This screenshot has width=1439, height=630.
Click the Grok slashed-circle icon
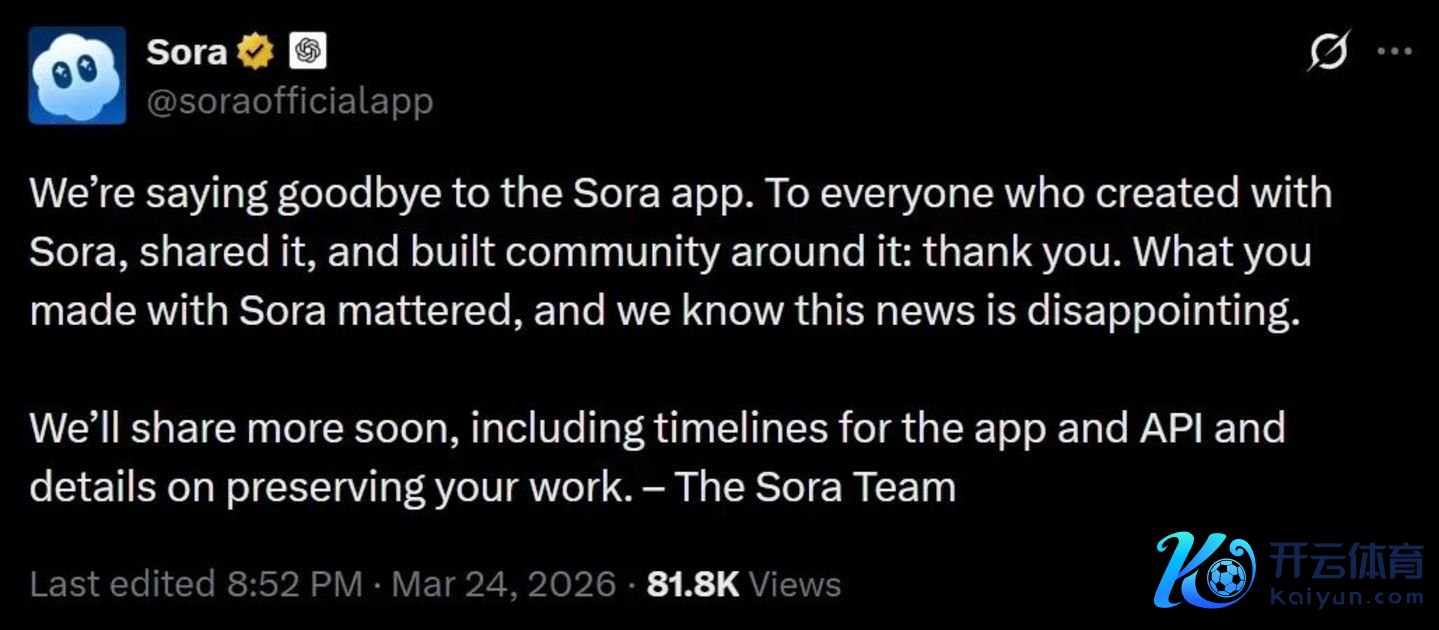[1329, 51]
